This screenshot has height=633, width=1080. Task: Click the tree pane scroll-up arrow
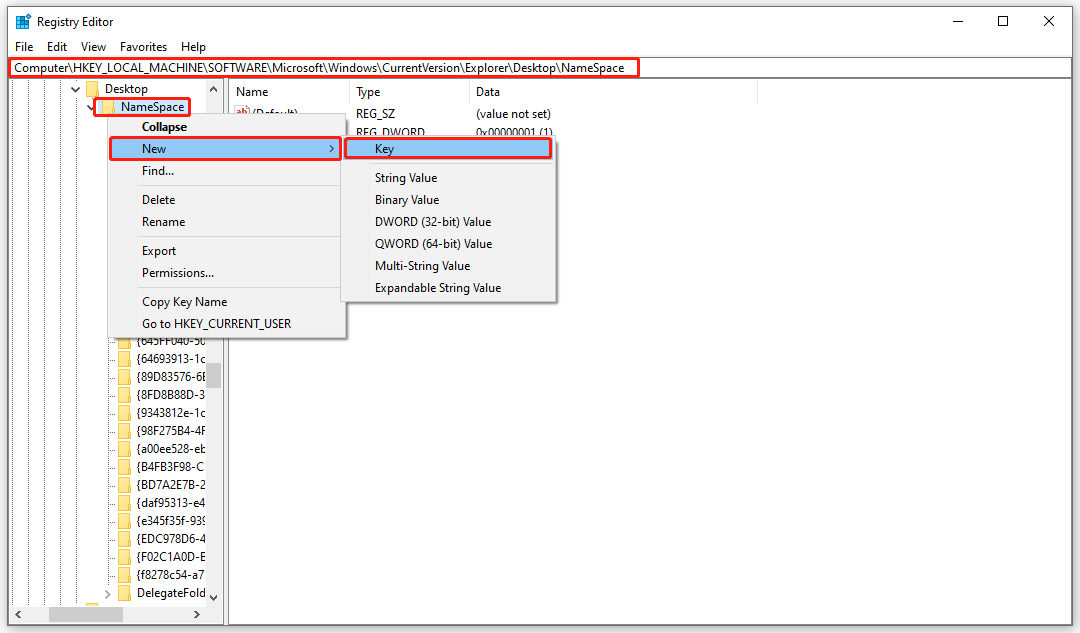[x=214, y=90]
